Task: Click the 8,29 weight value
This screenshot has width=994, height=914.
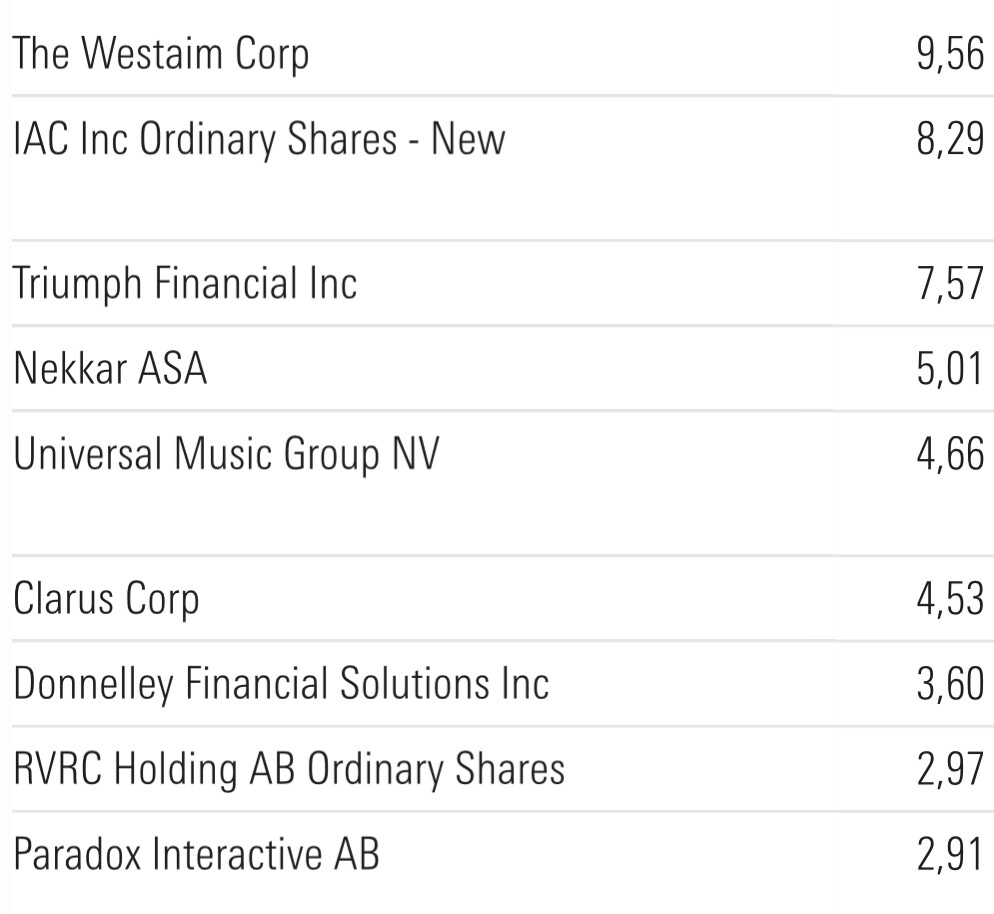Action: [x=950, y=139]
